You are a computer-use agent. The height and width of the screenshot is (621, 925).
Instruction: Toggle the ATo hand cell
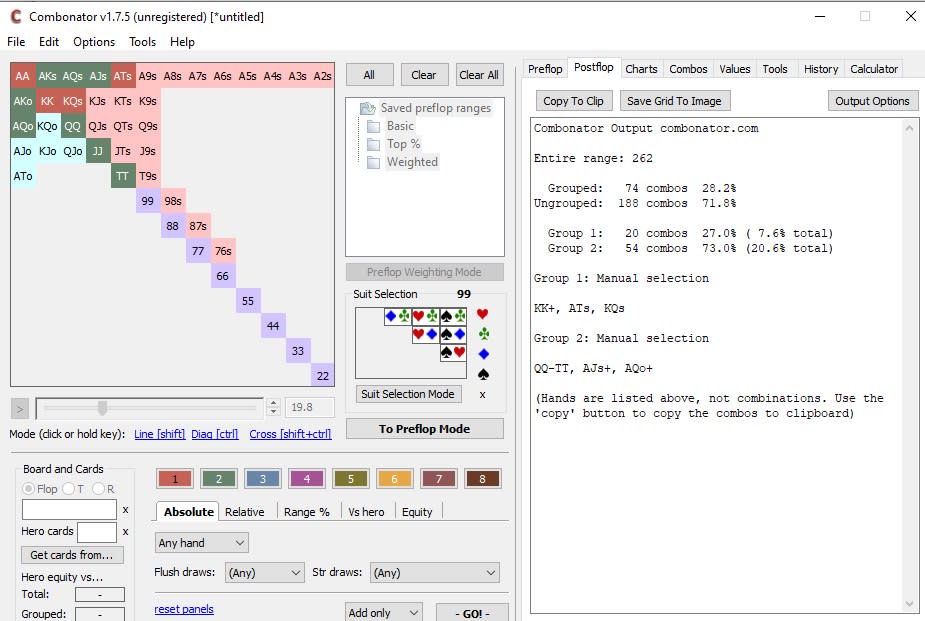click(x=23, y=176)
